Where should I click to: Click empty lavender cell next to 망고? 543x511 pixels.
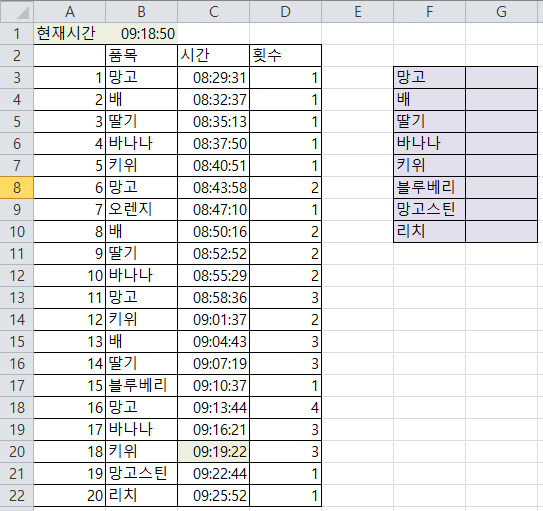tap(501, 78)
